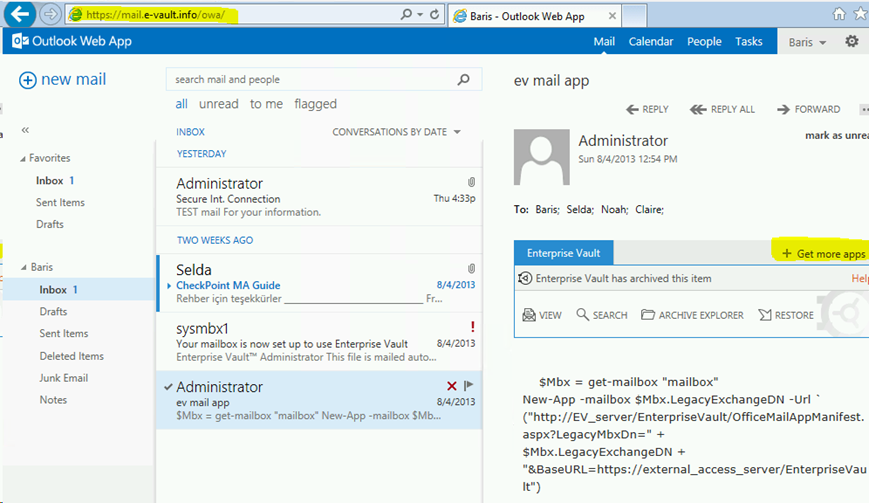Click the high importance exclamation on sysmbx1 mail
This screenshot has width=869, height=503.
click(472, 327)
